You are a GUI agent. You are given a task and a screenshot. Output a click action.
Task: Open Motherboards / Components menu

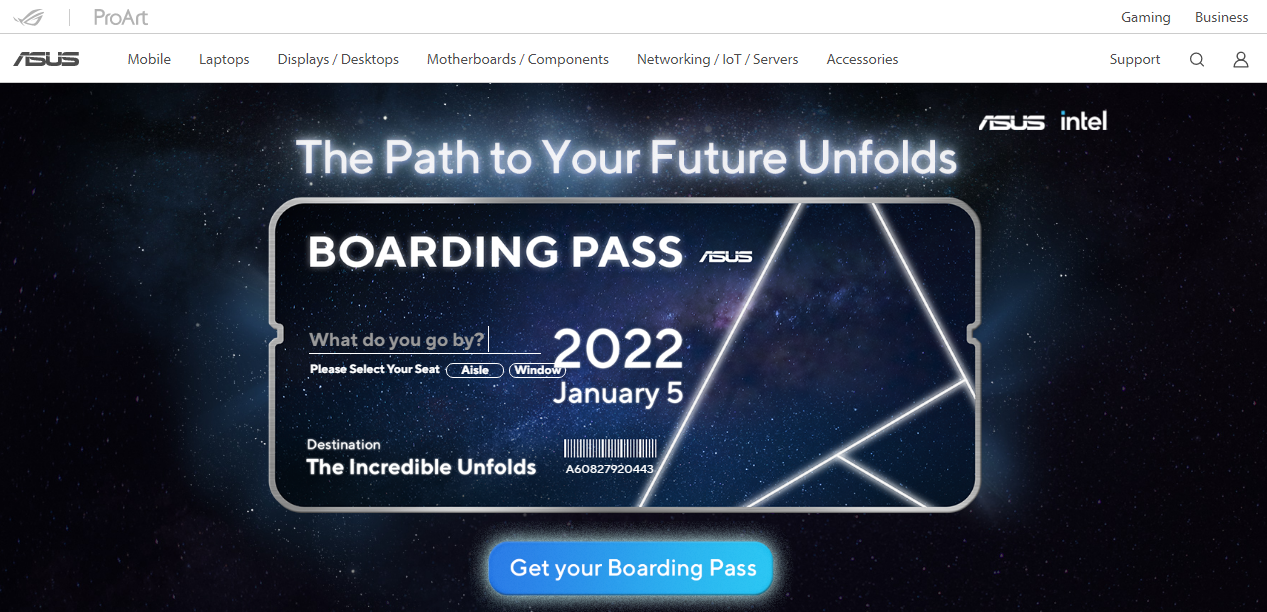point(518,59)
